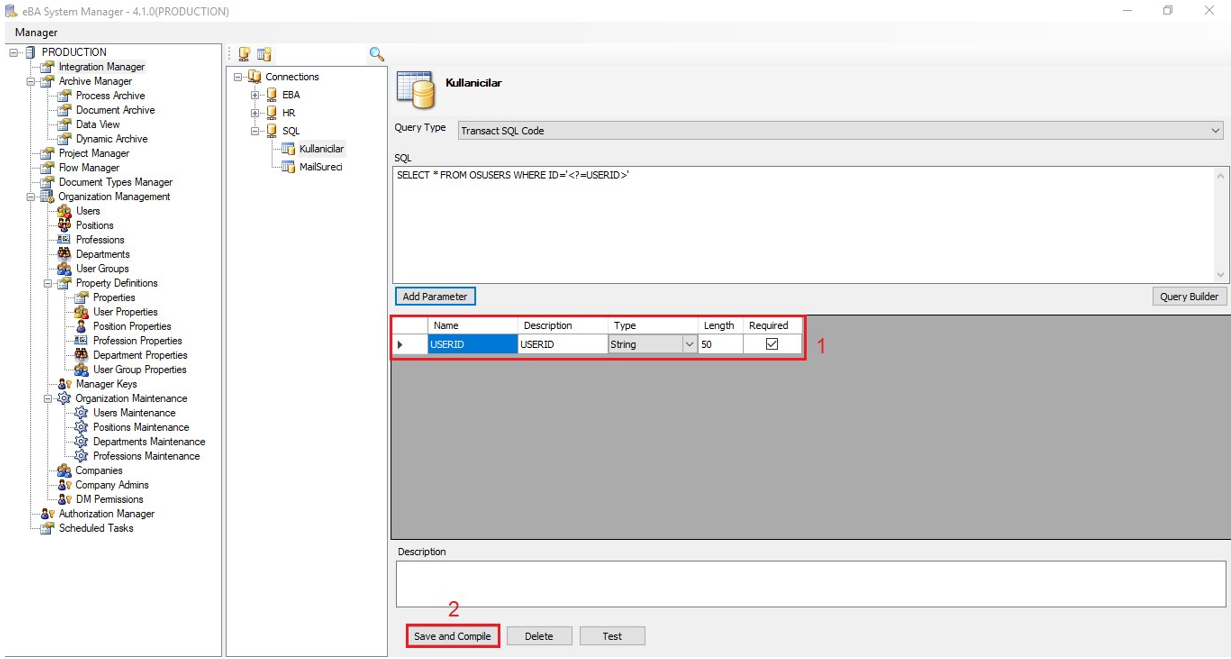Open Users under Organization Management

click(88, 211)
